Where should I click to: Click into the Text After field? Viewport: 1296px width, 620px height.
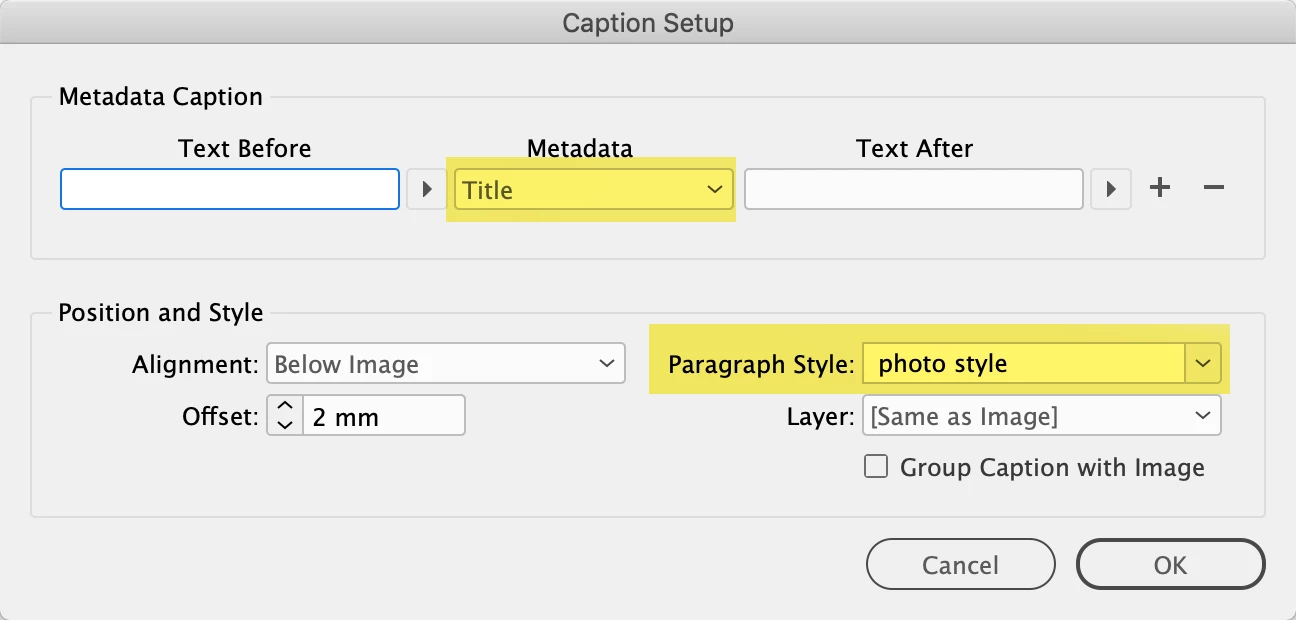pyautogui.click(x=913, y=189)
